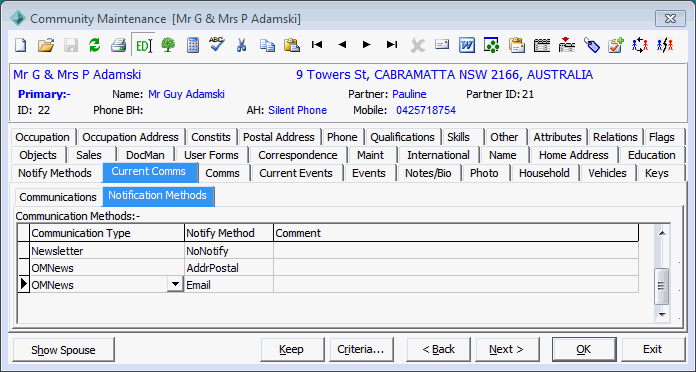Click the grid with red arrow icon
The height and width of the screenshot is (372, 696).
(x=567, y=45)
